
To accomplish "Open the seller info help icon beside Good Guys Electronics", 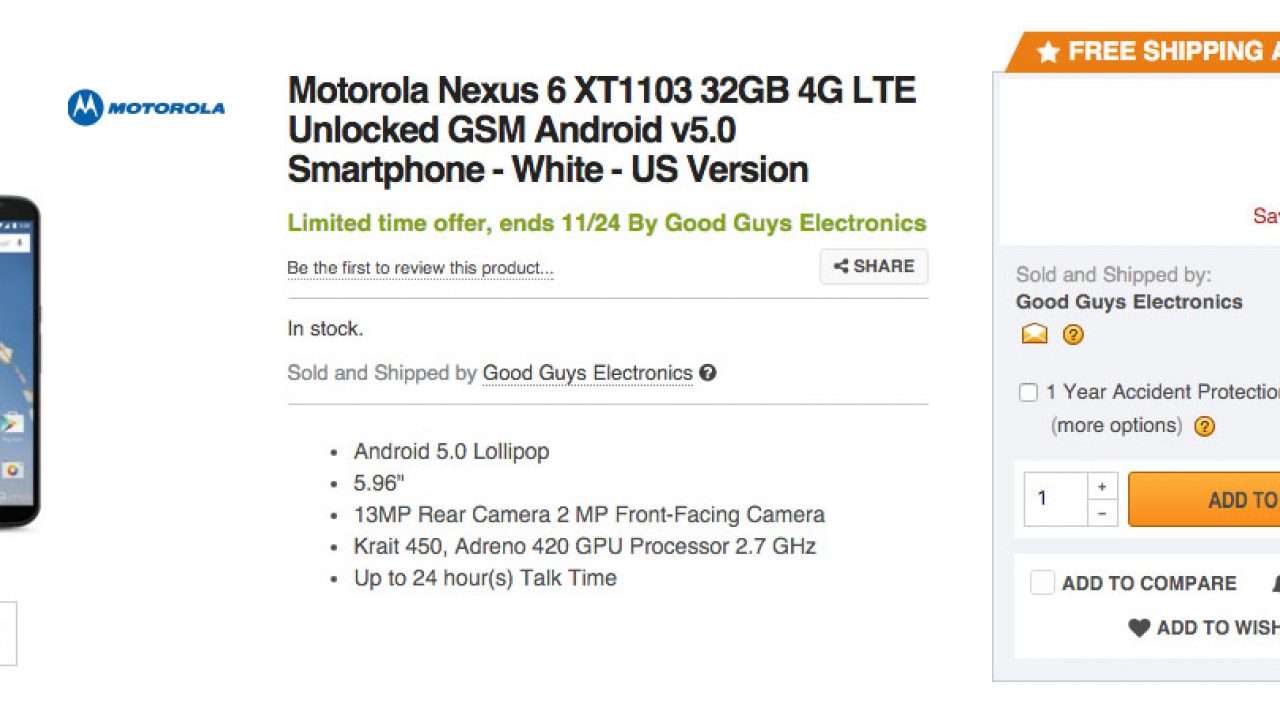I will pyautogui.click(x=708, y=373).
